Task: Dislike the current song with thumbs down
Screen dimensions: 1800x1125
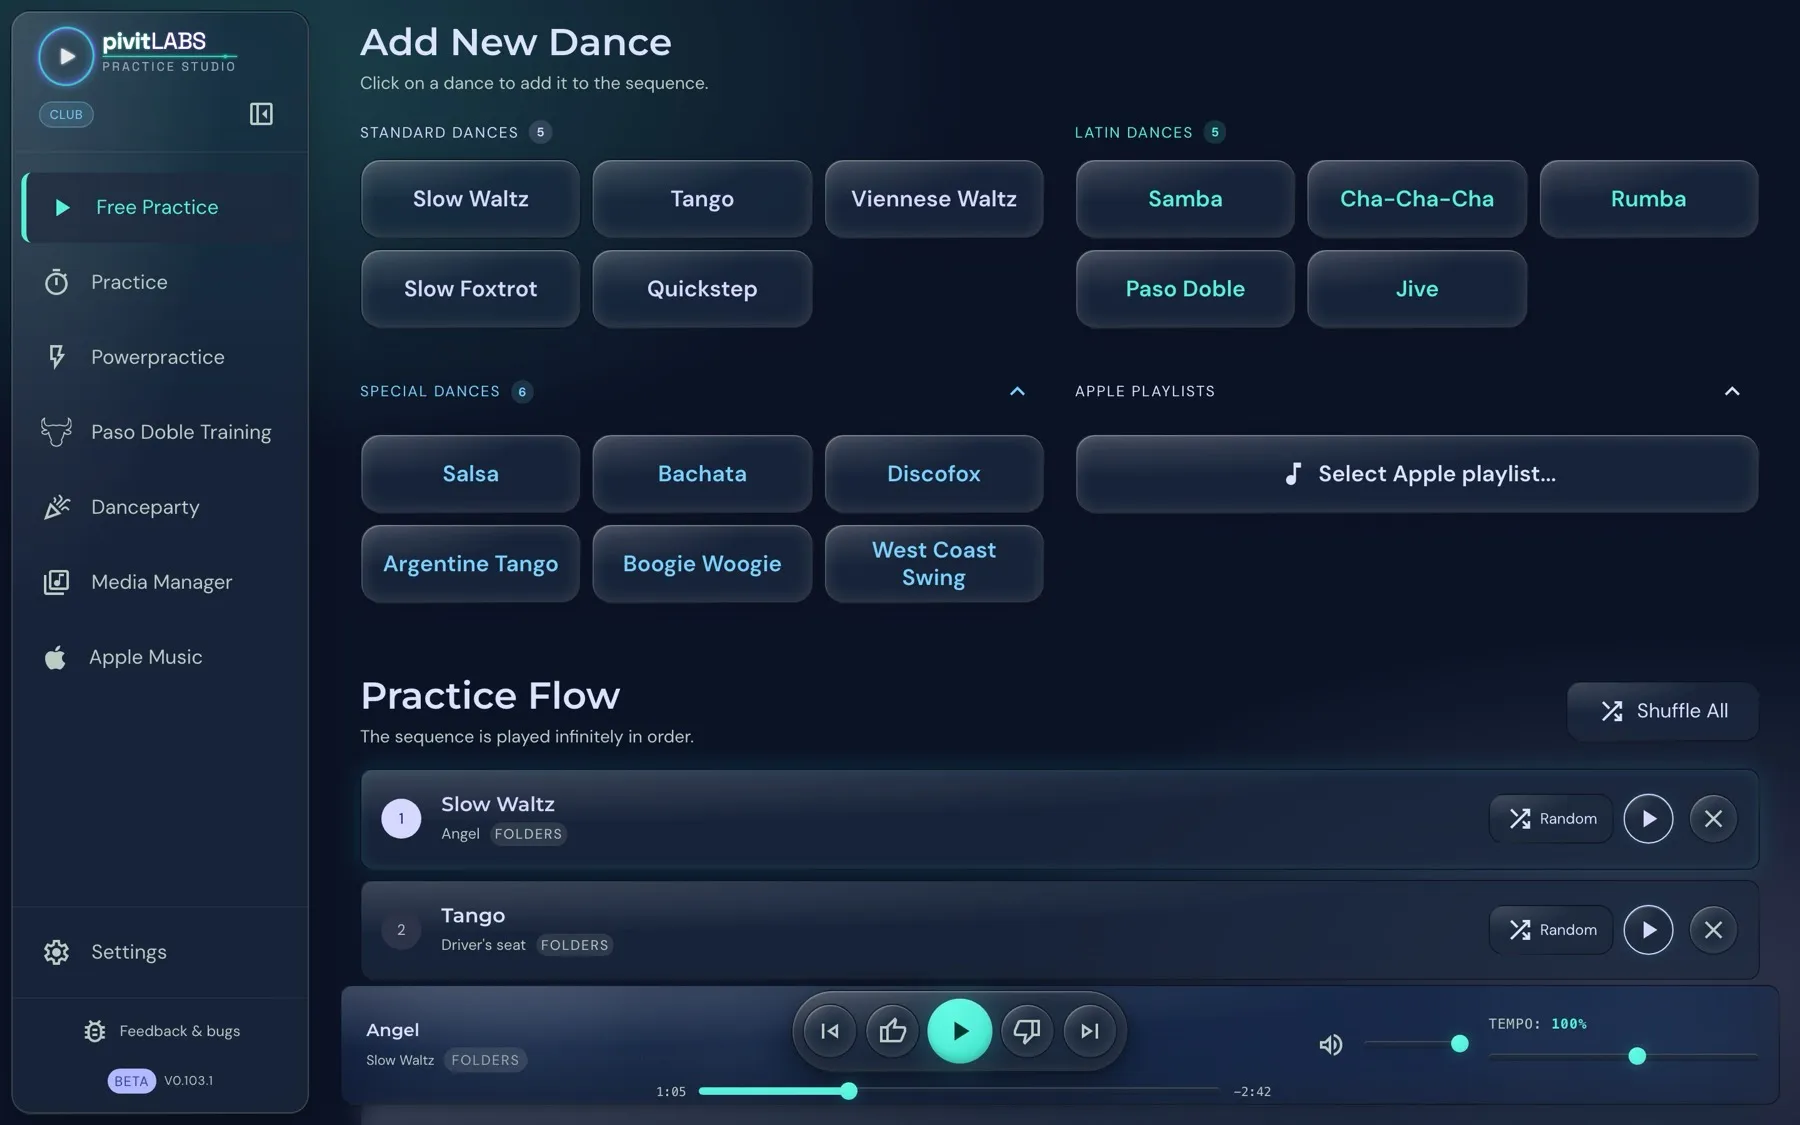Action: pyautogui.click(x=1026, y=1031)
